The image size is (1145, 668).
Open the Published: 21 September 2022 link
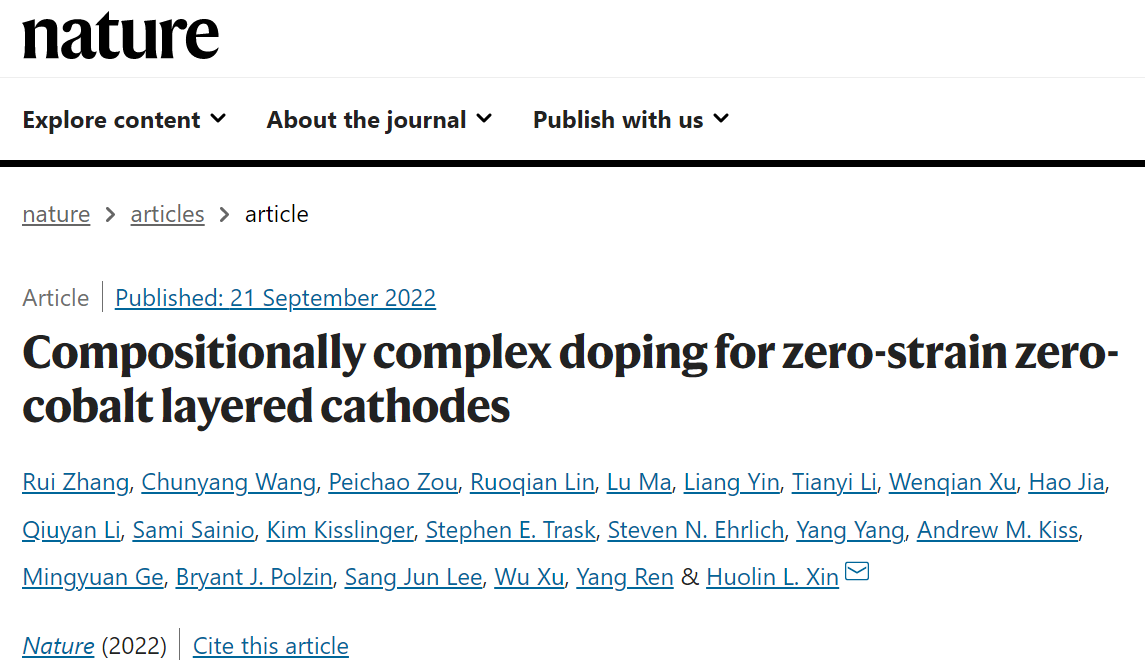pyautogui.click(x=275, y=298)
